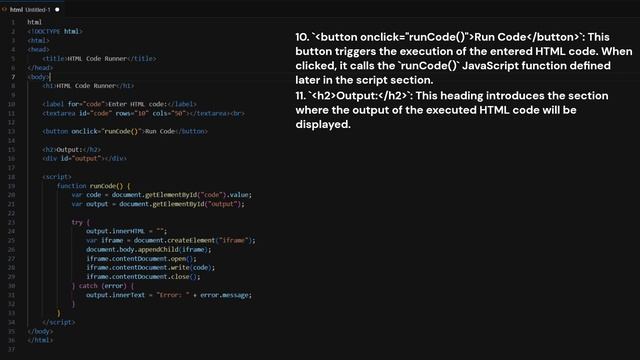Select the Untitled-1 editor tab
Image resolution: width=640 pixels, height=360 pixels.
32,9
